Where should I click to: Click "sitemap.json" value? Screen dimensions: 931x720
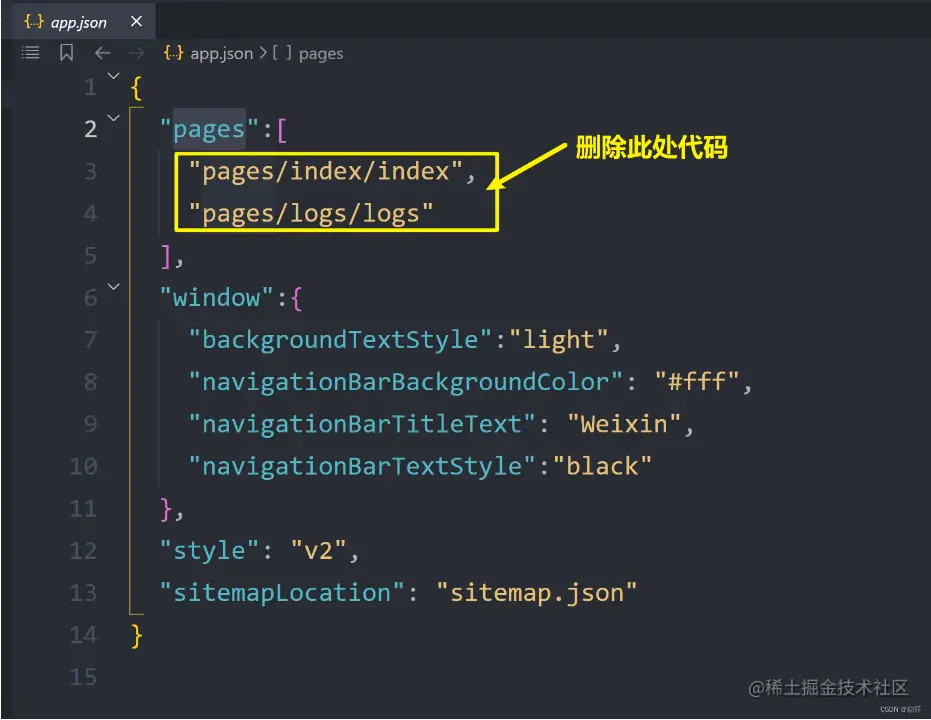(x=537, y=593)
